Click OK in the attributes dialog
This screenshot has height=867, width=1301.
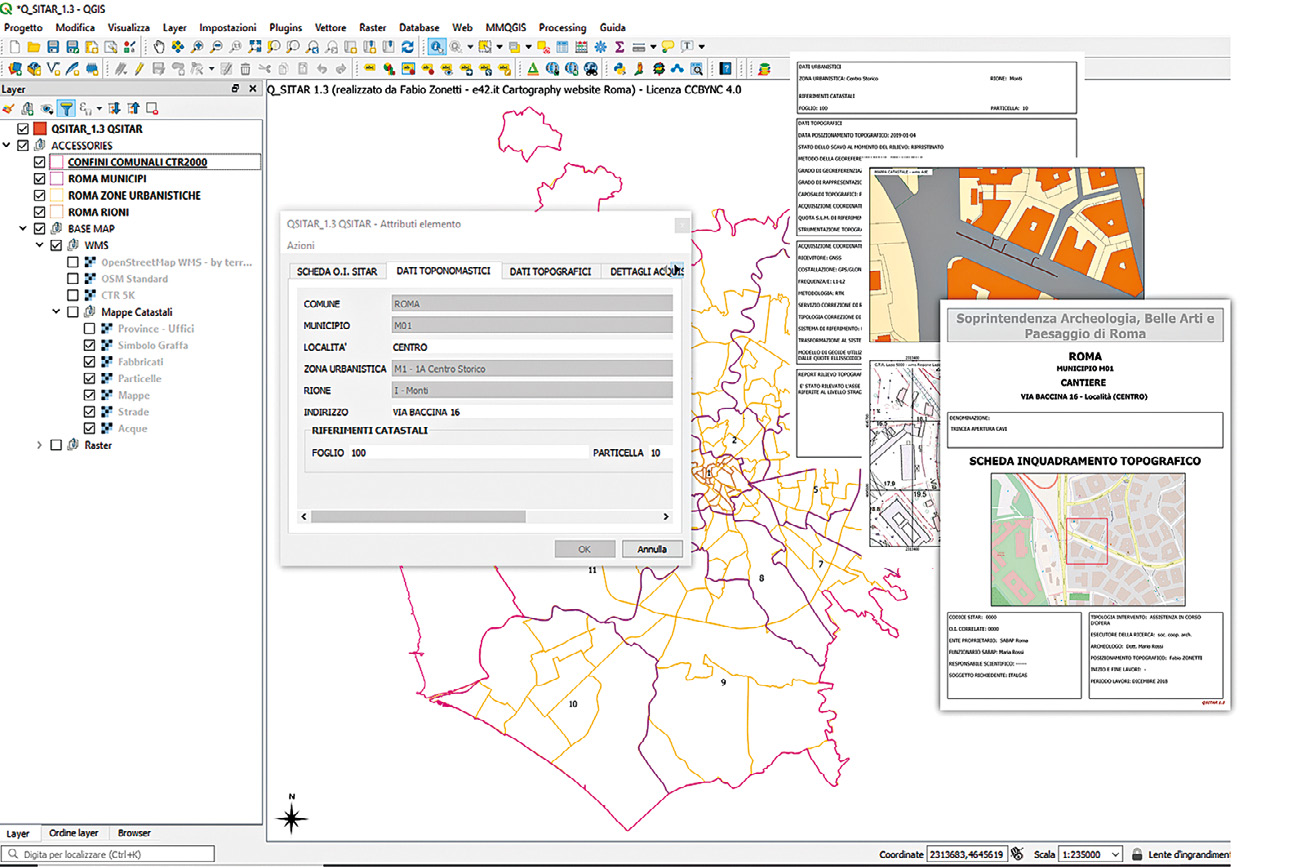click(x=585, y=549)
